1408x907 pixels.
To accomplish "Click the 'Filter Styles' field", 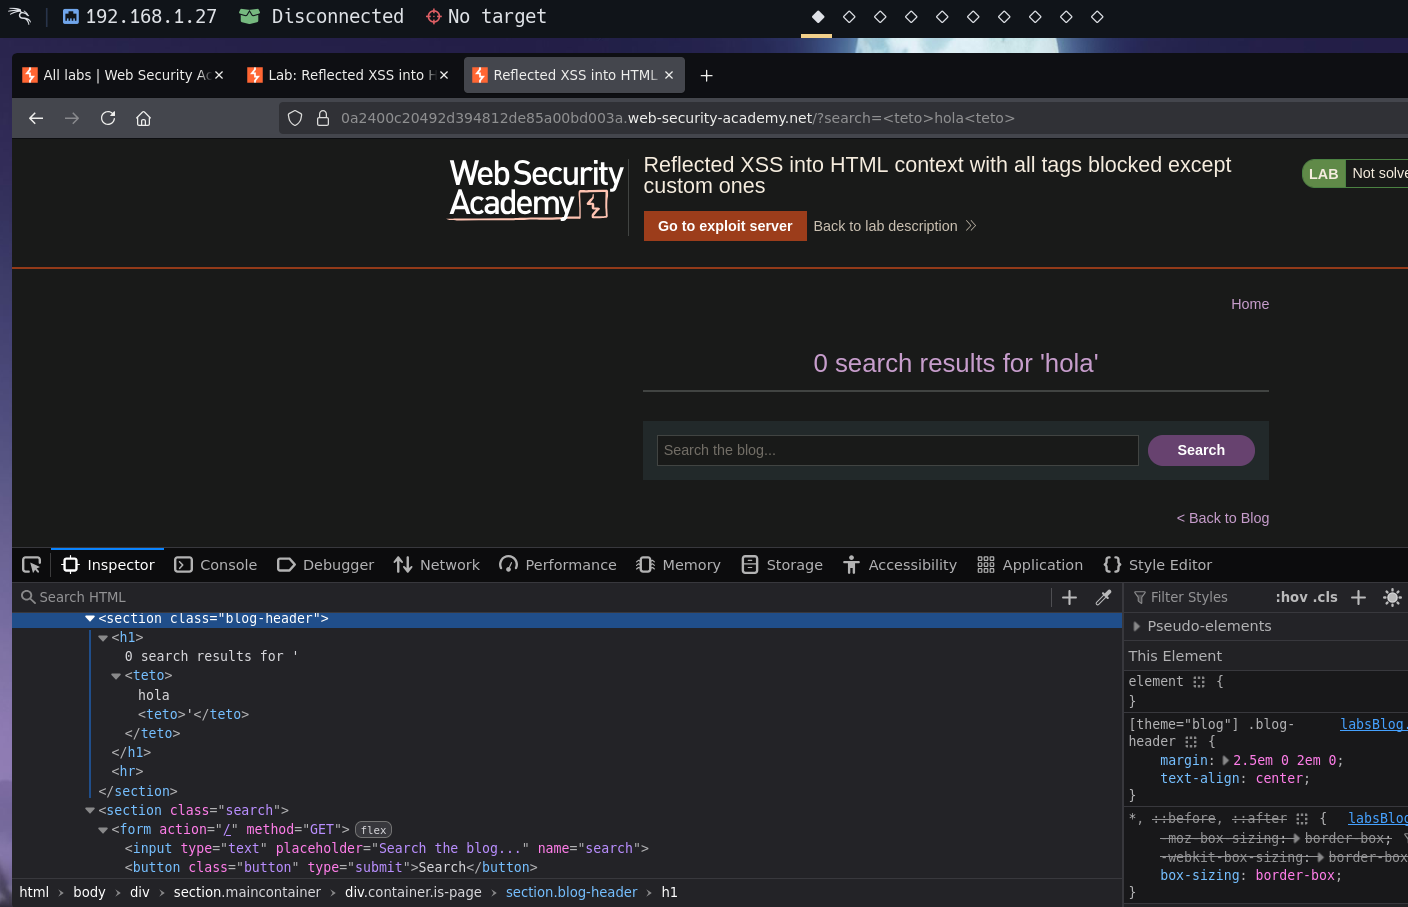I will 1200,597.
